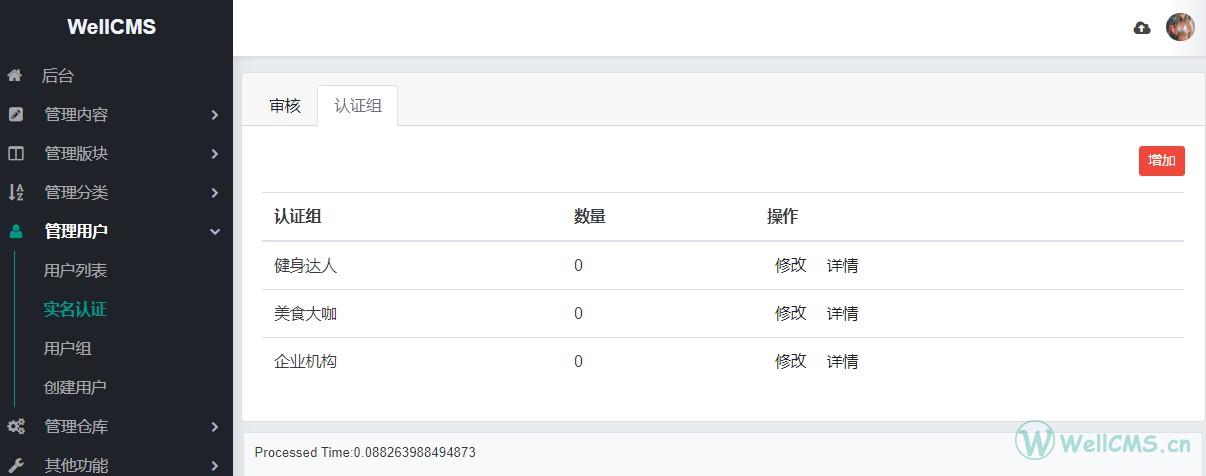Screen dimensions: 1206x476
Task: Click the user icon for 管理用户
Action: point(15,231)
